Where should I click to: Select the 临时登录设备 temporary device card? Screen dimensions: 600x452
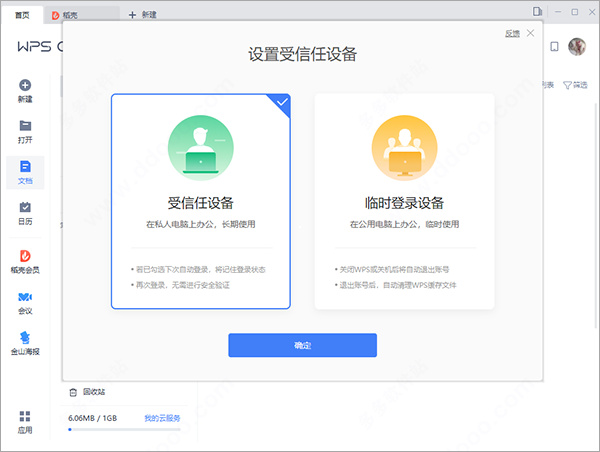[404, 201]
